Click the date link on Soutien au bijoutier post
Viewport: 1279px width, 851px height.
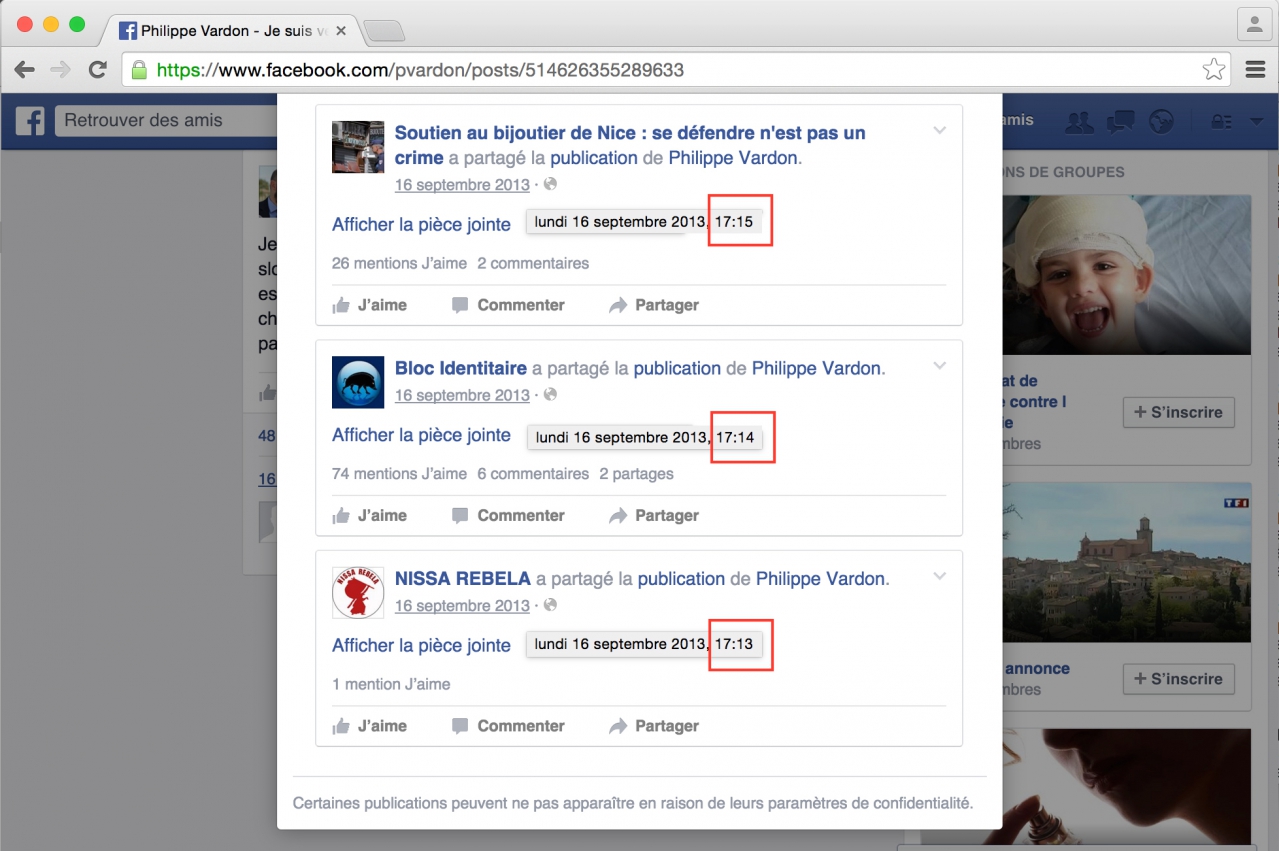pyautogui.click(x=462, y=185)
